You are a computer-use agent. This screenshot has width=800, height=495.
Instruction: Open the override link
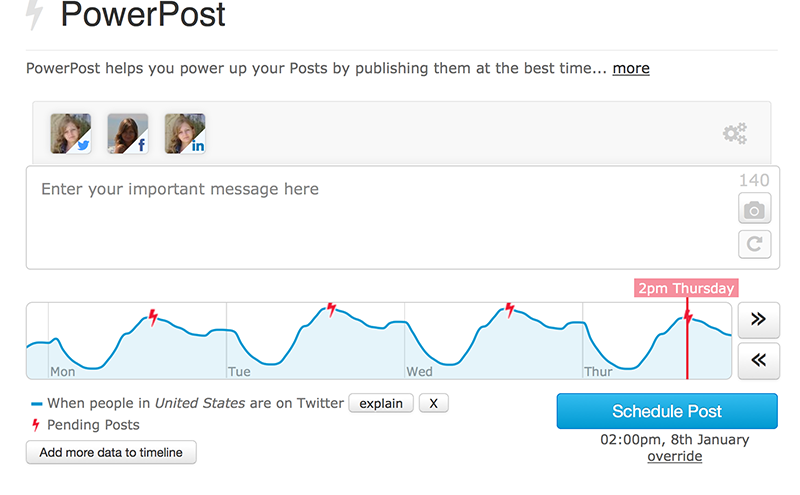coord(674,456)
